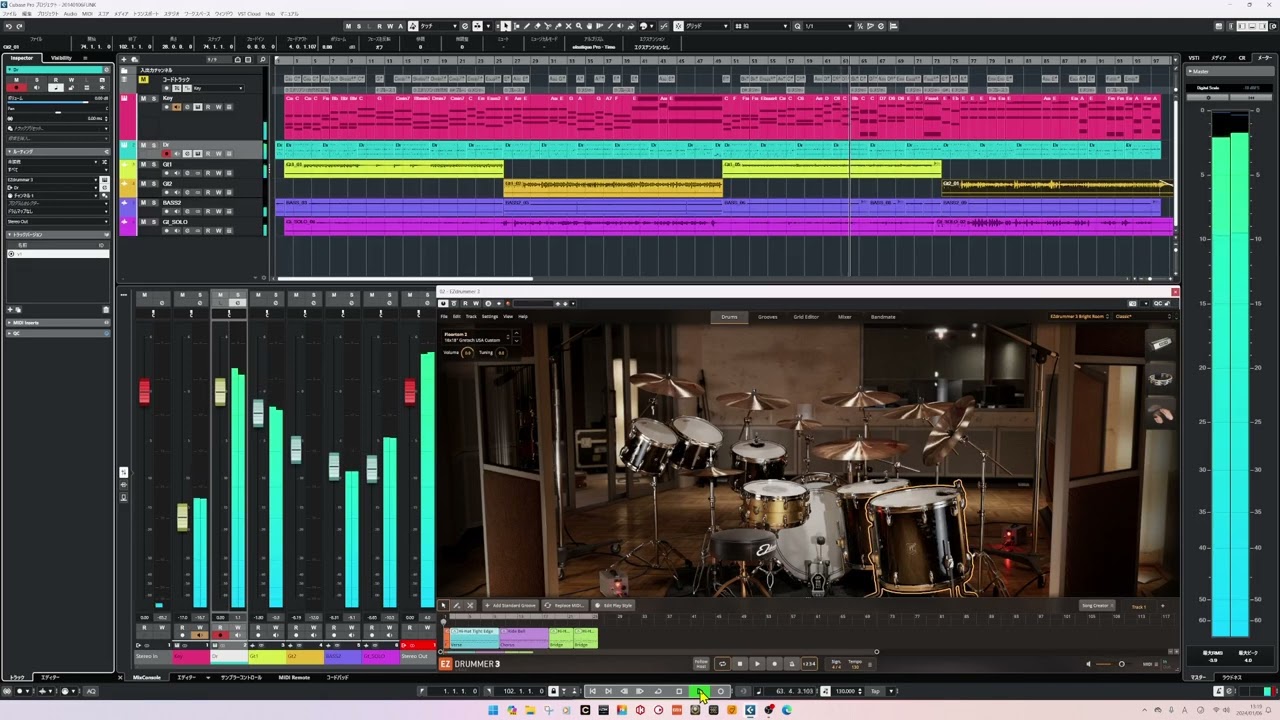The width and height of the screenshot is (1280, 720).
Task: Toggle record enable on Dr track
Action: 166,154
